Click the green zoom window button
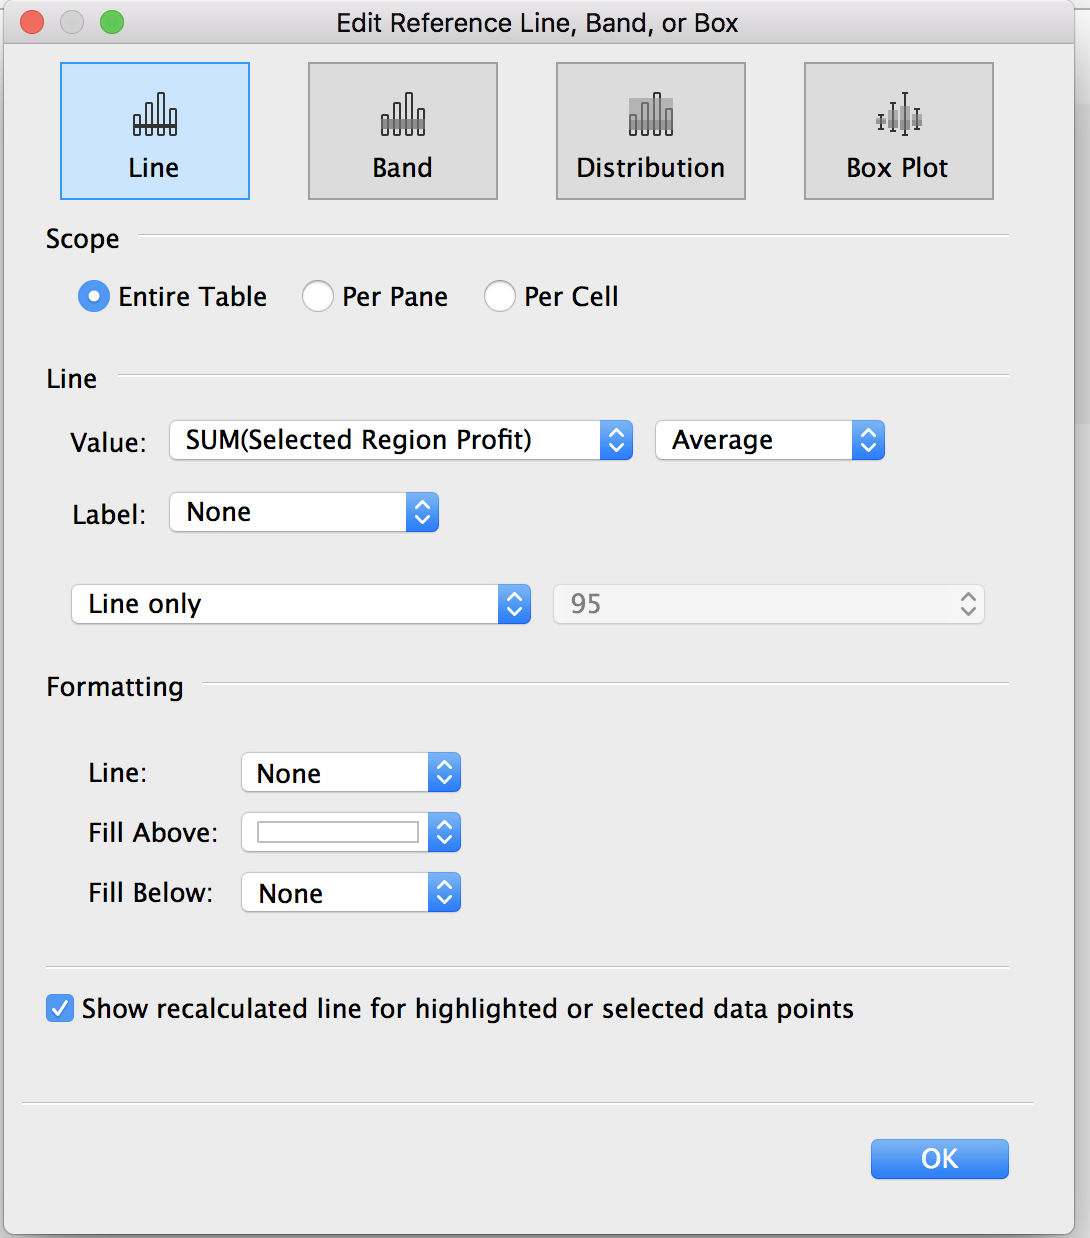 click(112, 22)
